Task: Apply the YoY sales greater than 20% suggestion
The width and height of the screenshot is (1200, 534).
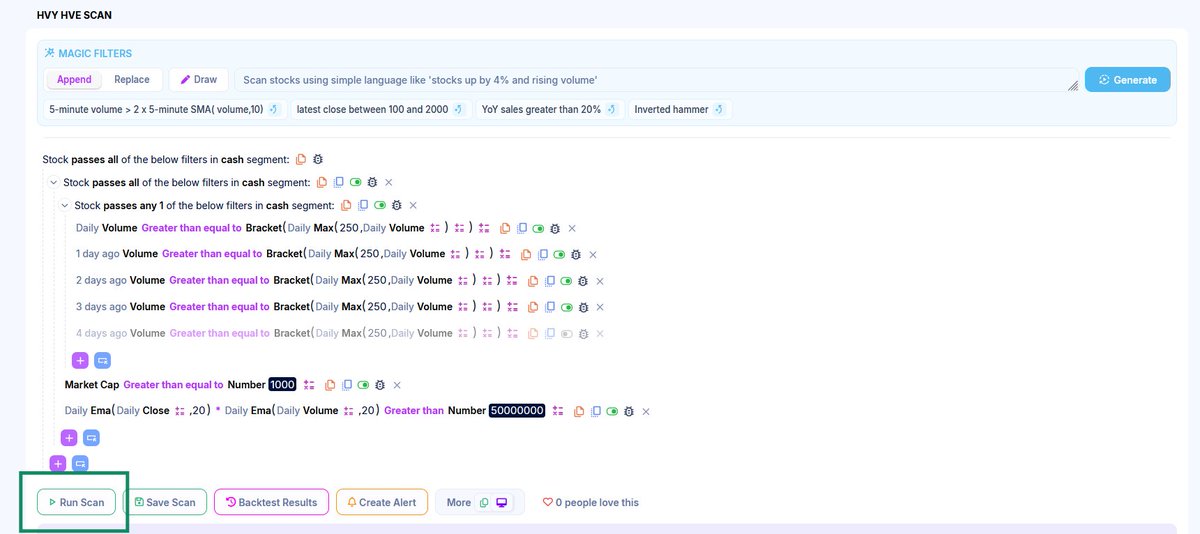Action: click(x=548, y=109)
